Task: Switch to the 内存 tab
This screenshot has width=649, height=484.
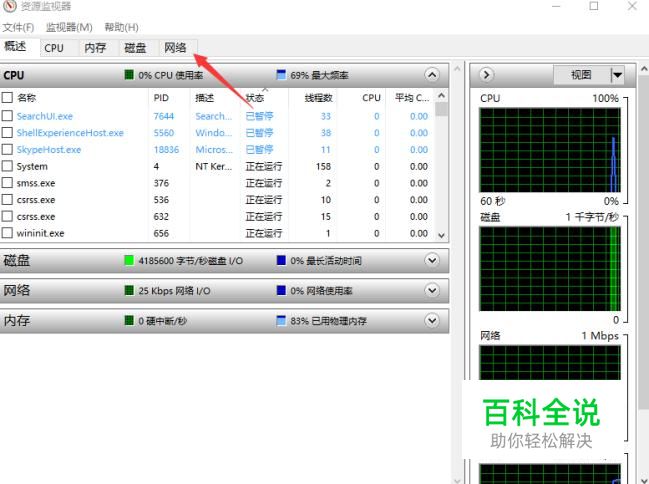Action: point(95,48)
